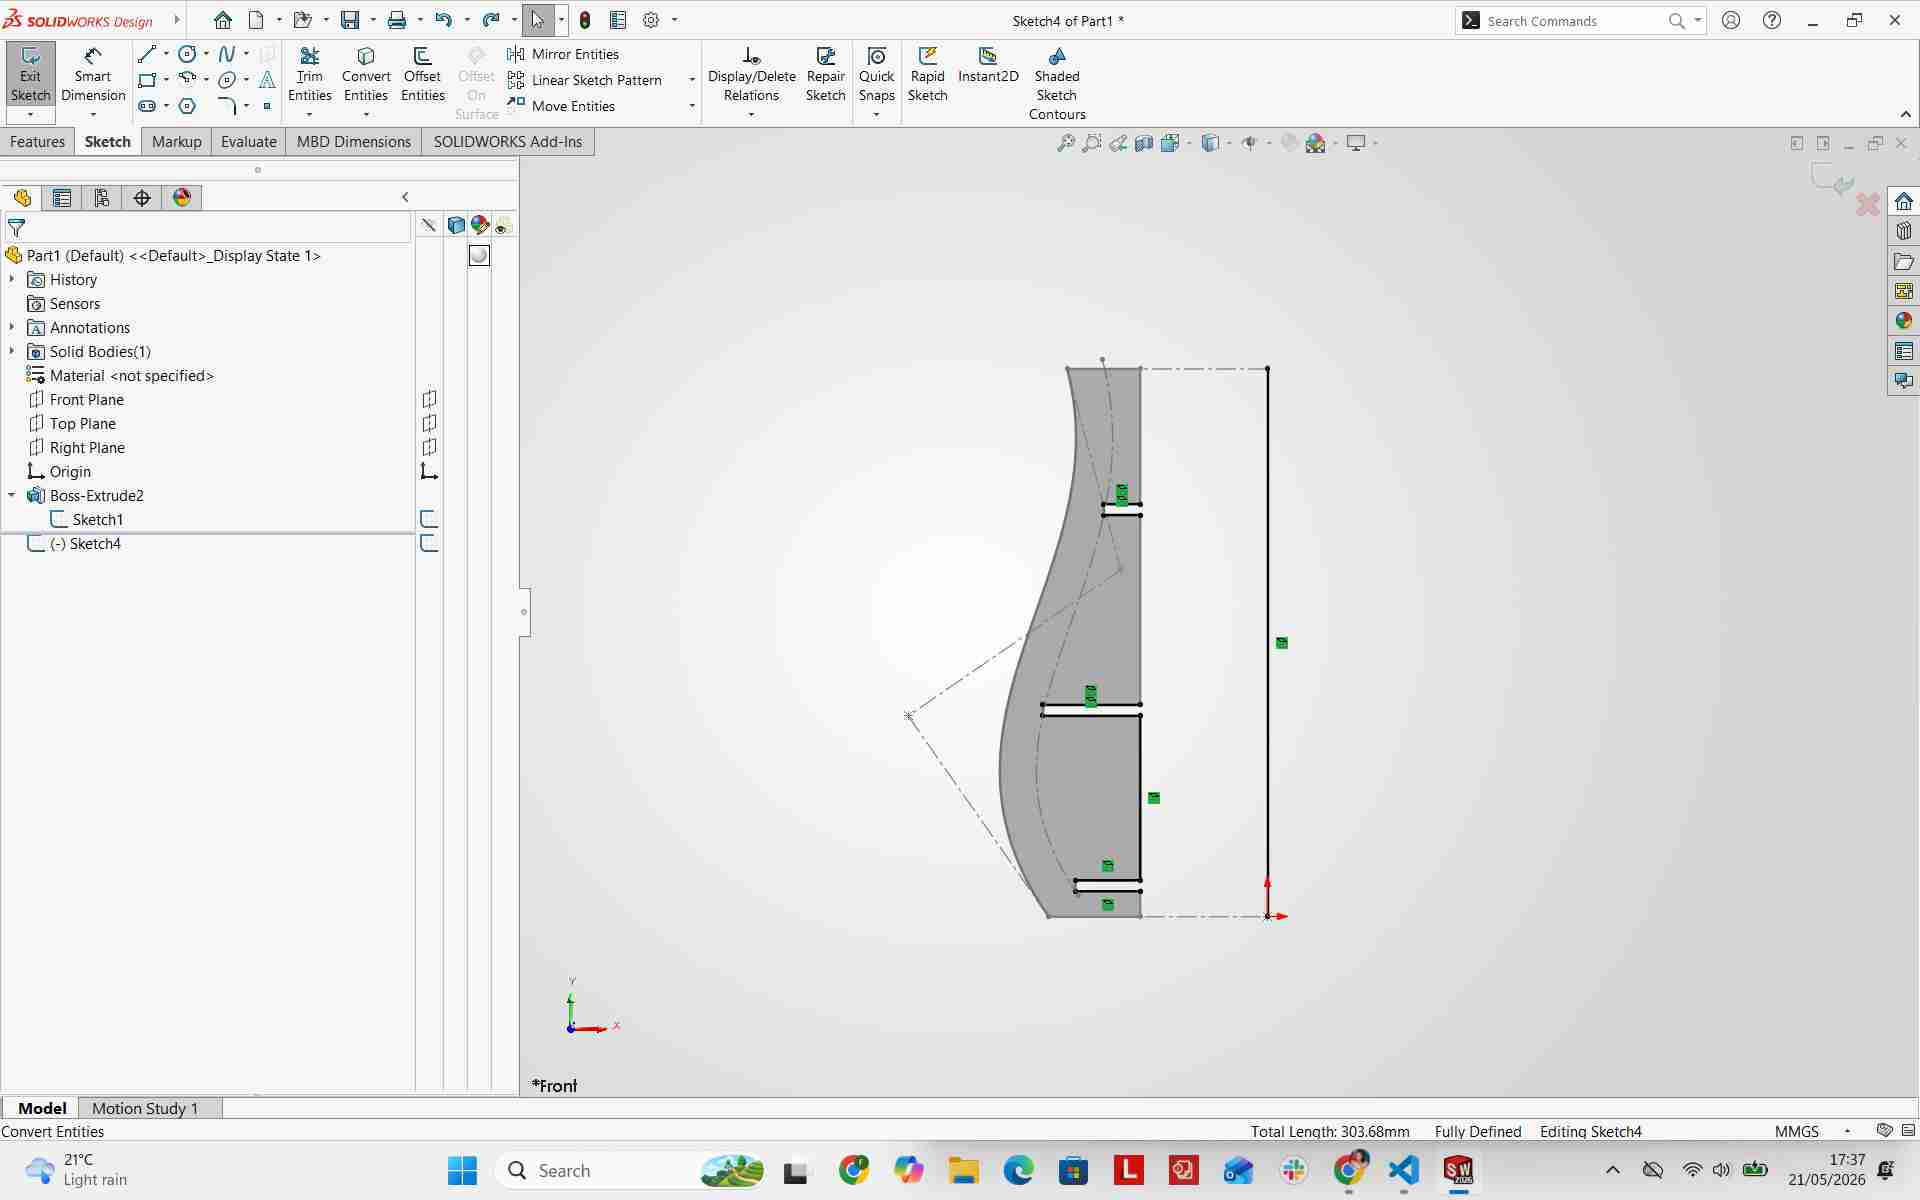Open the Edit Appearance color ball
The image size is (1920, 1200).
click(1316, 143)
